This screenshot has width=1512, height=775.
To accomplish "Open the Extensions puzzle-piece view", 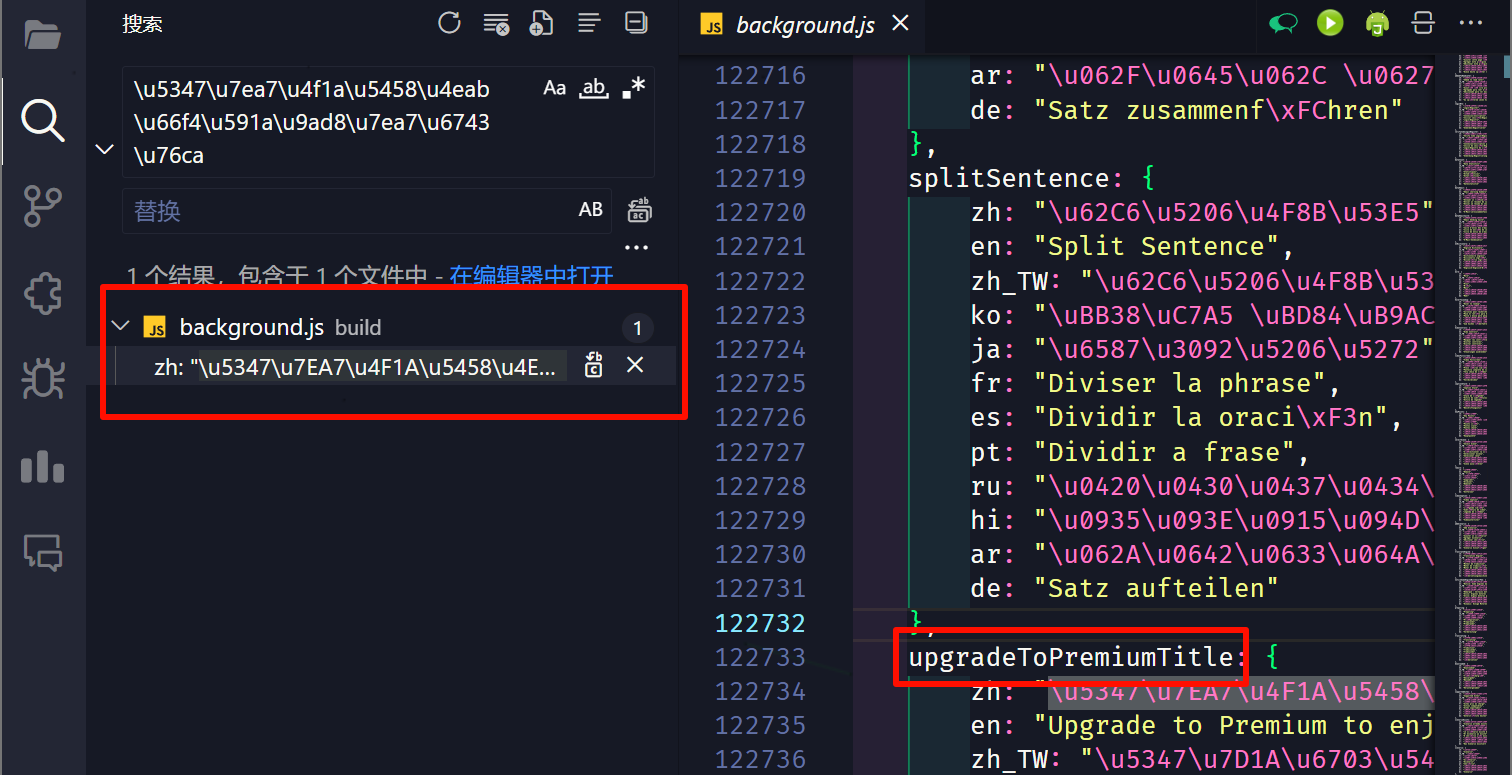I will (43, 294).
